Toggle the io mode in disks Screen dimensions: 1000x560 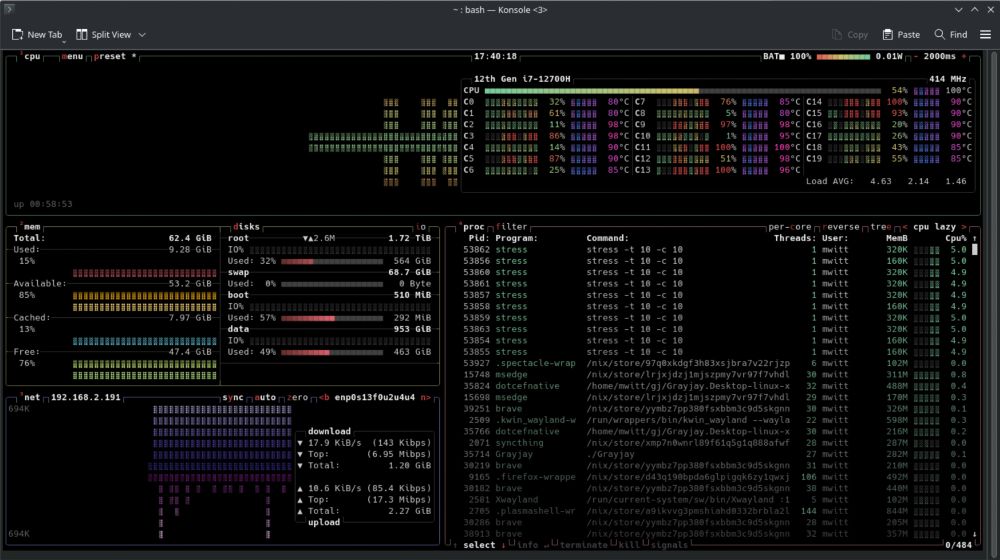(421, 226)
